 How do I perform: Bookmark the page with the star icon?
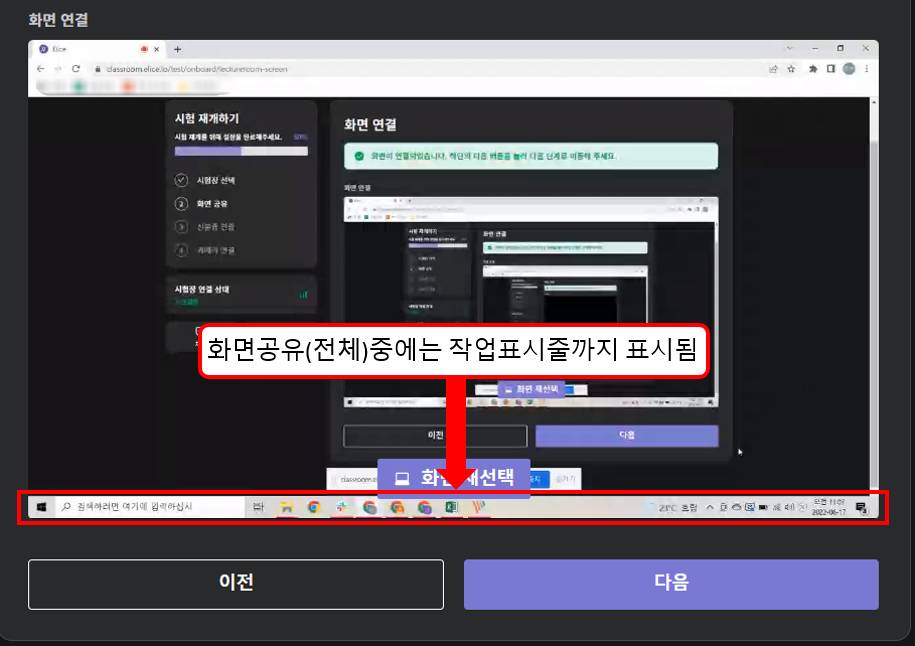point(791,69)
